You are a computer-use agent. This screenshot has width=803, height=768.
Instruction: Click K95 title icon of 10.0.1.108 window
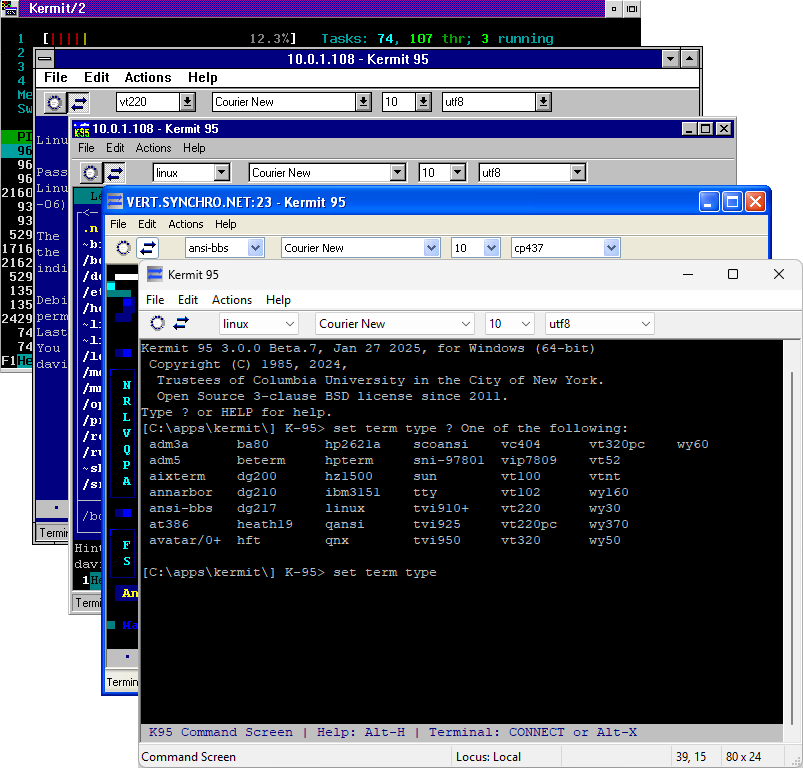pos(81,129)
